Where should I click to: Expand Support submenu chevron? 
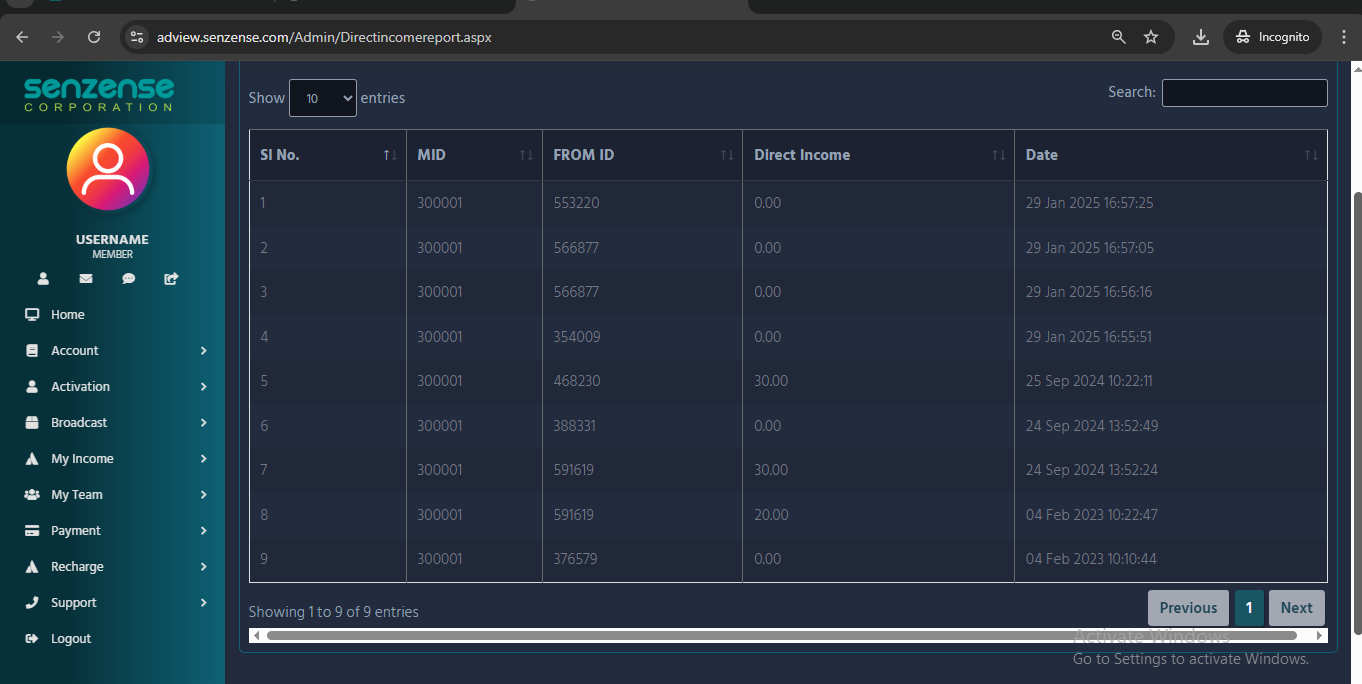(203, 602)
